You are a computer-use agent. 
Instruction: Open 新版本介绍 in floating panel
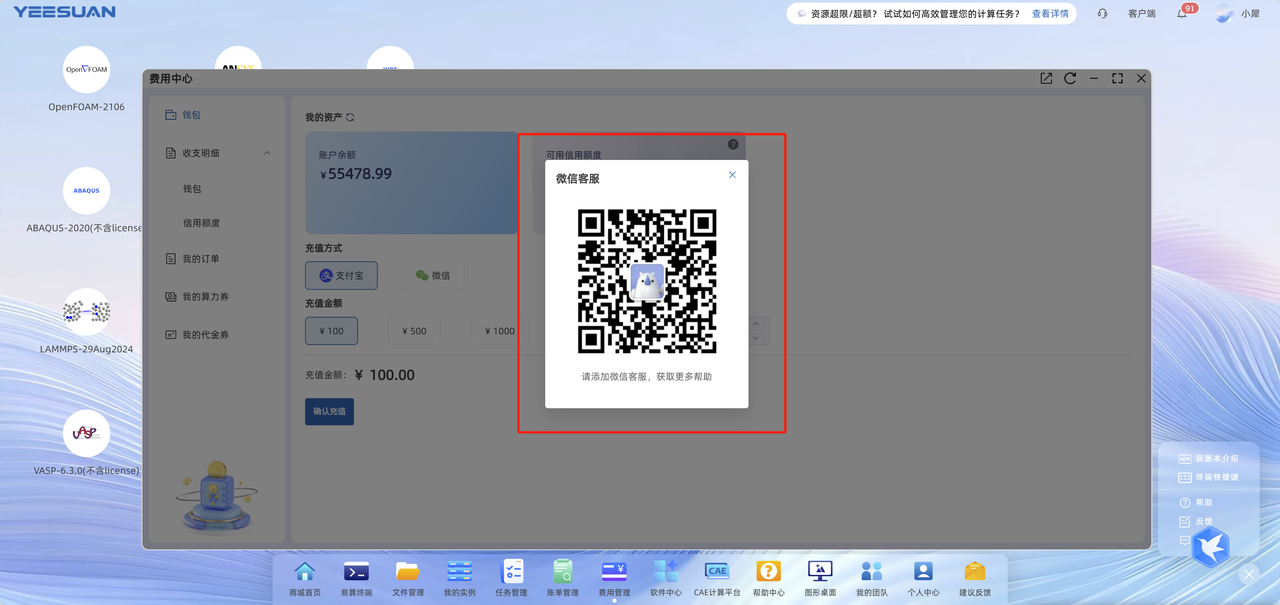pyautogui.click(x=1209, y=458)
